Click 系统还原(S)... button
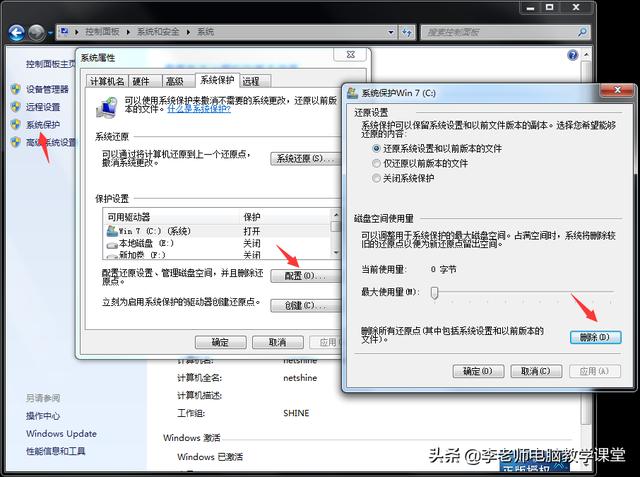640x477 pixels. click(305, 158)
